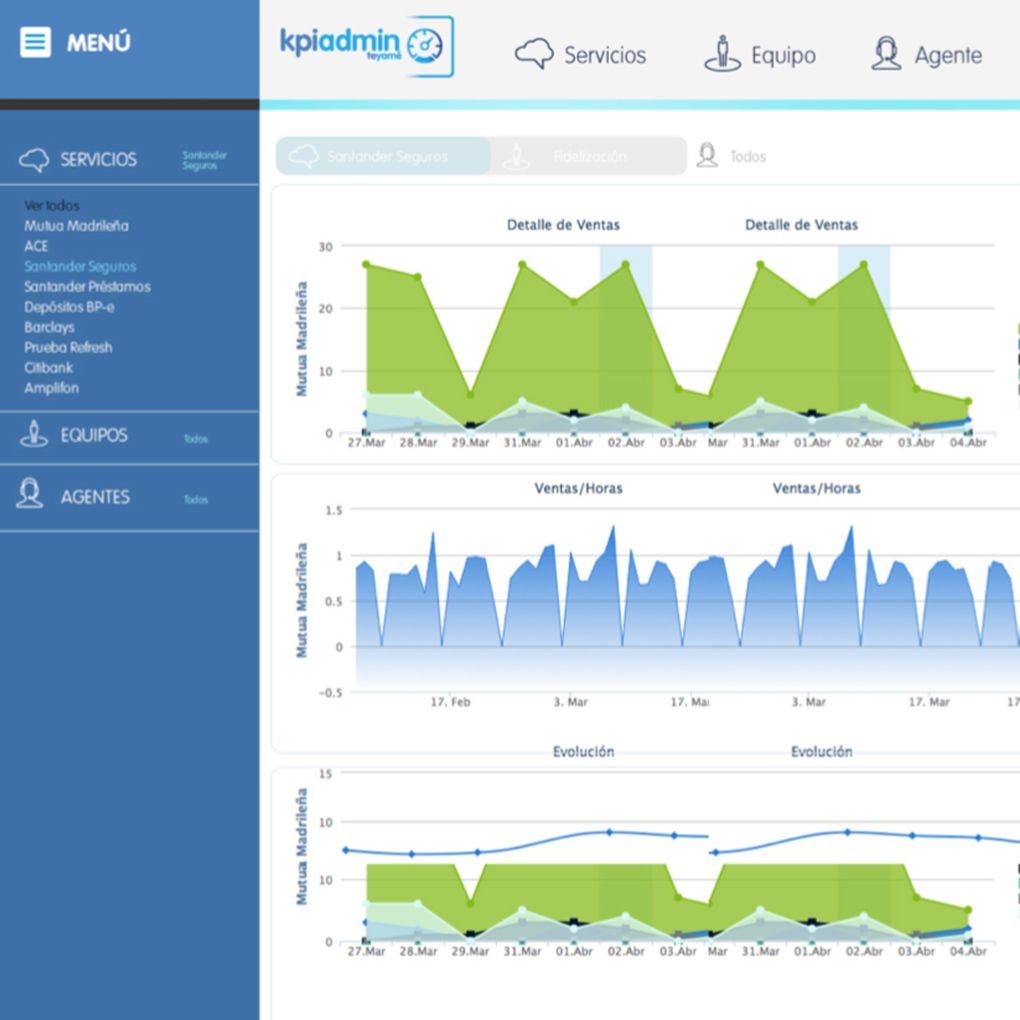This screenshot has height=1020, width=1020.
Task: Select Santander Préstamos from sidebar
Action: point(87,287)
